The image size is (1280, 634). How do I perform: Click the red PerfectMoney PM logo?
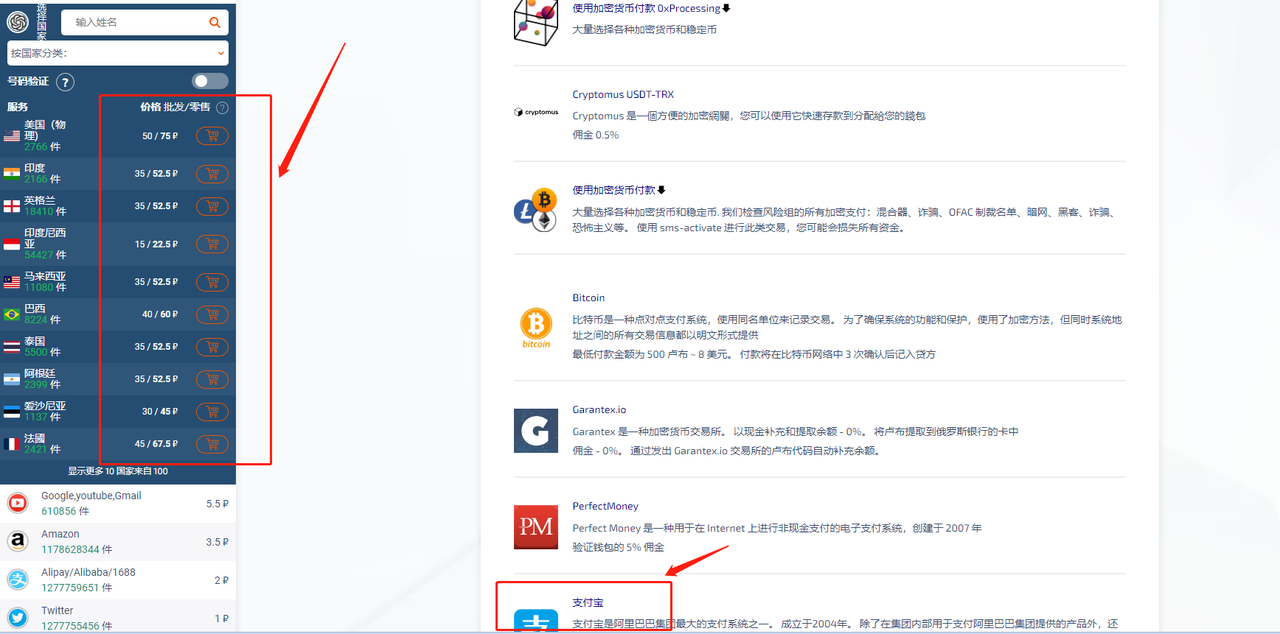(x=536, y=527)
